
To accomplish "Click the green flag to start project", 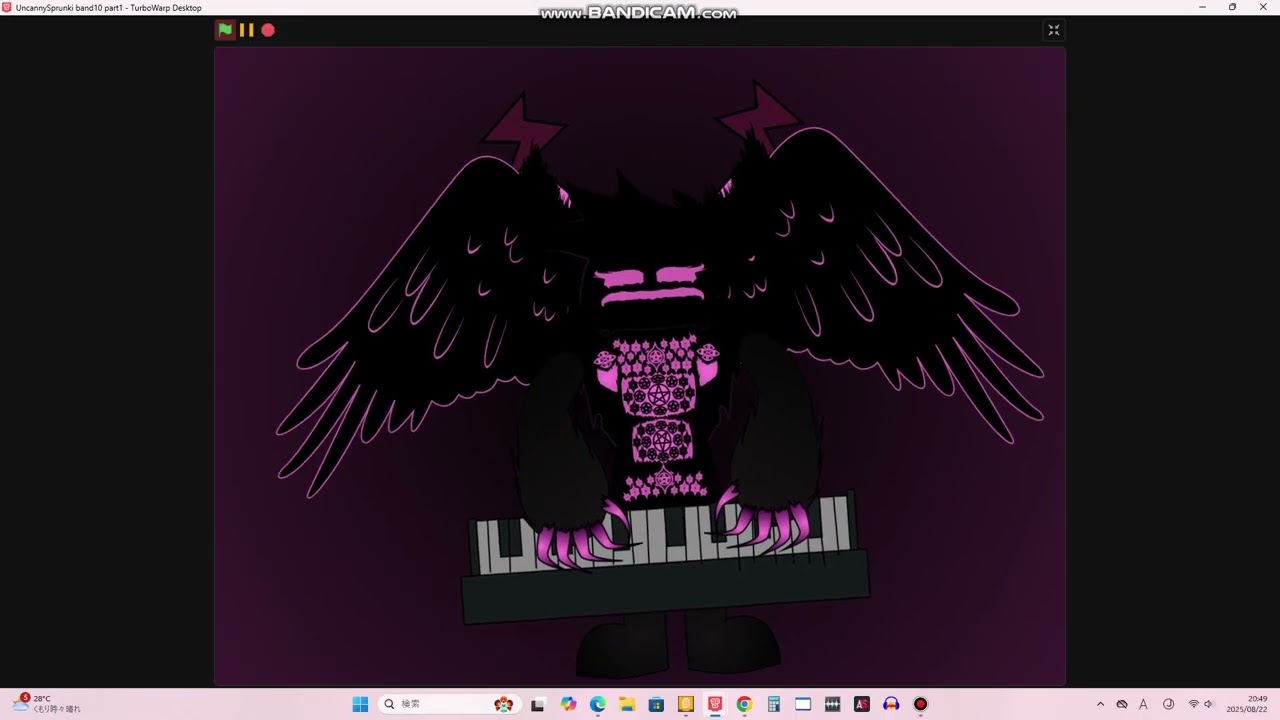I will point(225,30).
